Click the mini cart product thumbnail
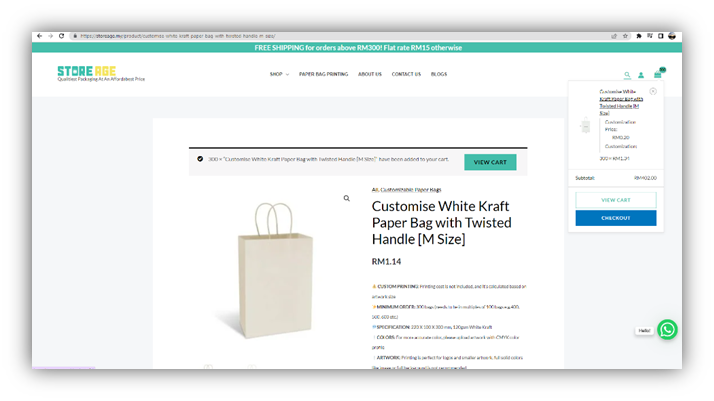This screenshot has height=401, width=714. click(586, 125)
